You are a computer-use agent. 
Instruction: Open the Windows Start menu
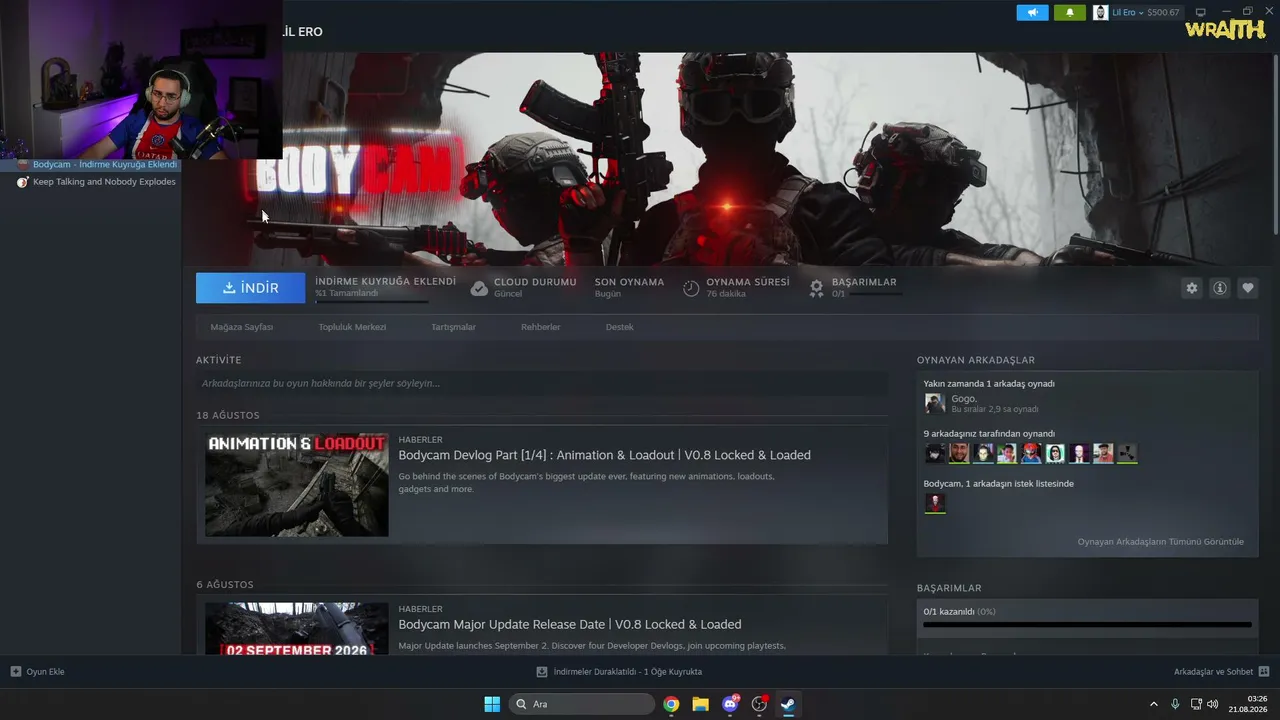492,704
